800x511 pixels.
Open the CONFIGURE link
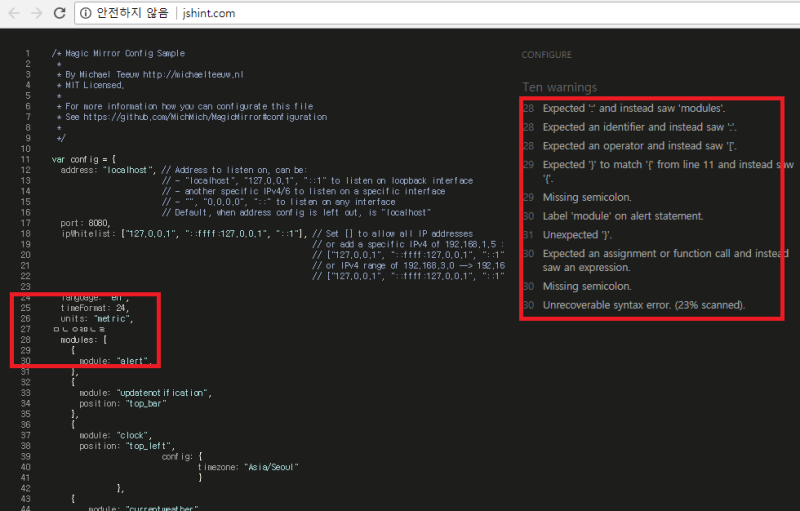click(x=546, y=55)
